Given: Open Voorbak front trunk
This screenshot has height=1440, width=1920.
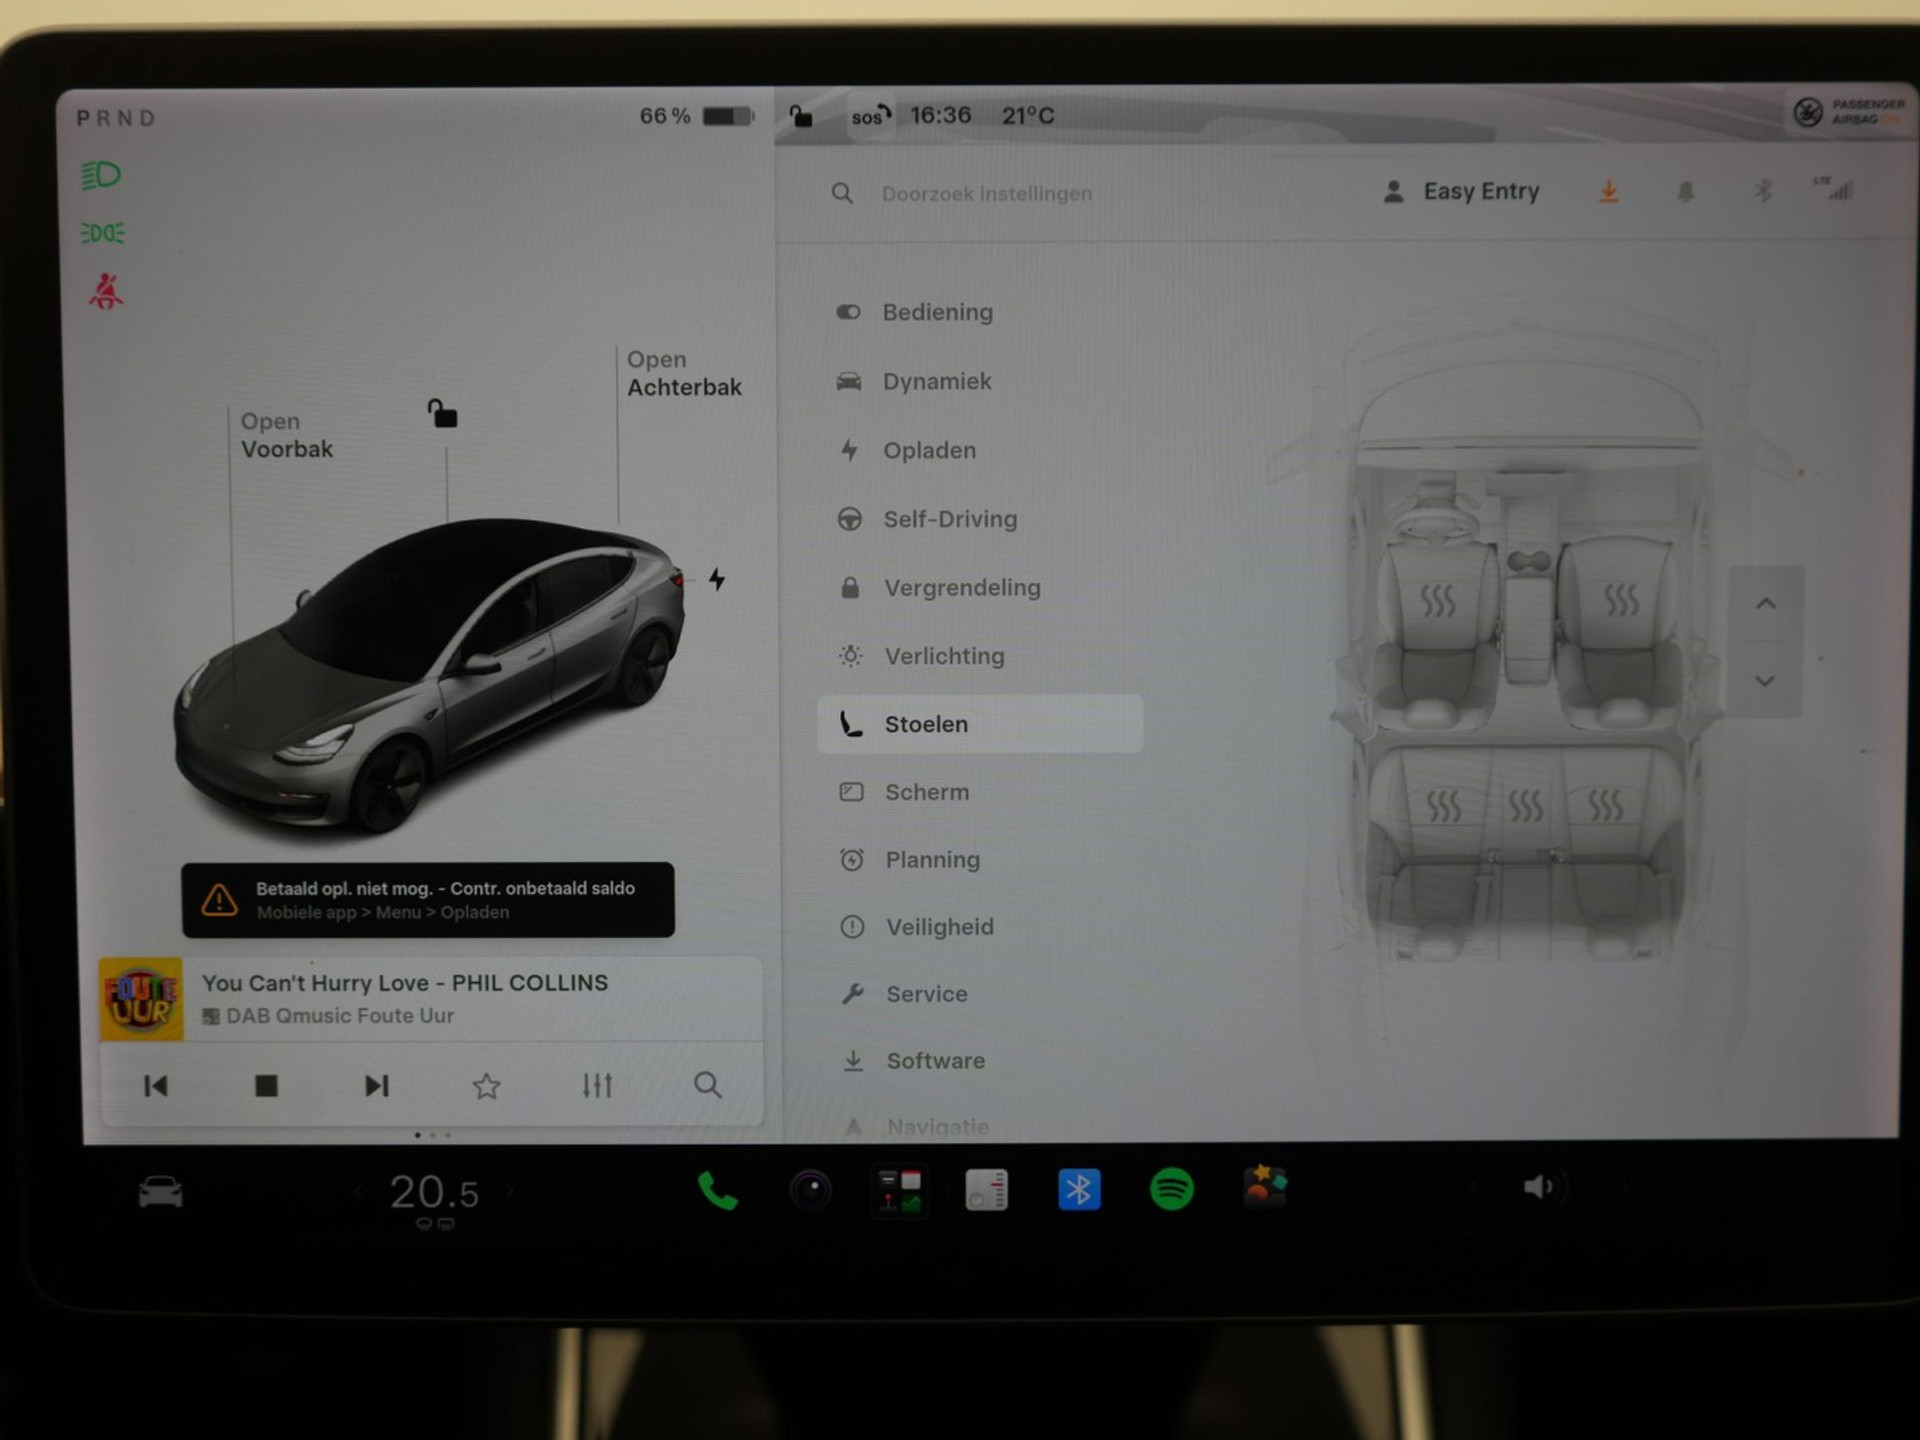Looking at the screenshot, I should pyautogui.click(x=286, y=435).
